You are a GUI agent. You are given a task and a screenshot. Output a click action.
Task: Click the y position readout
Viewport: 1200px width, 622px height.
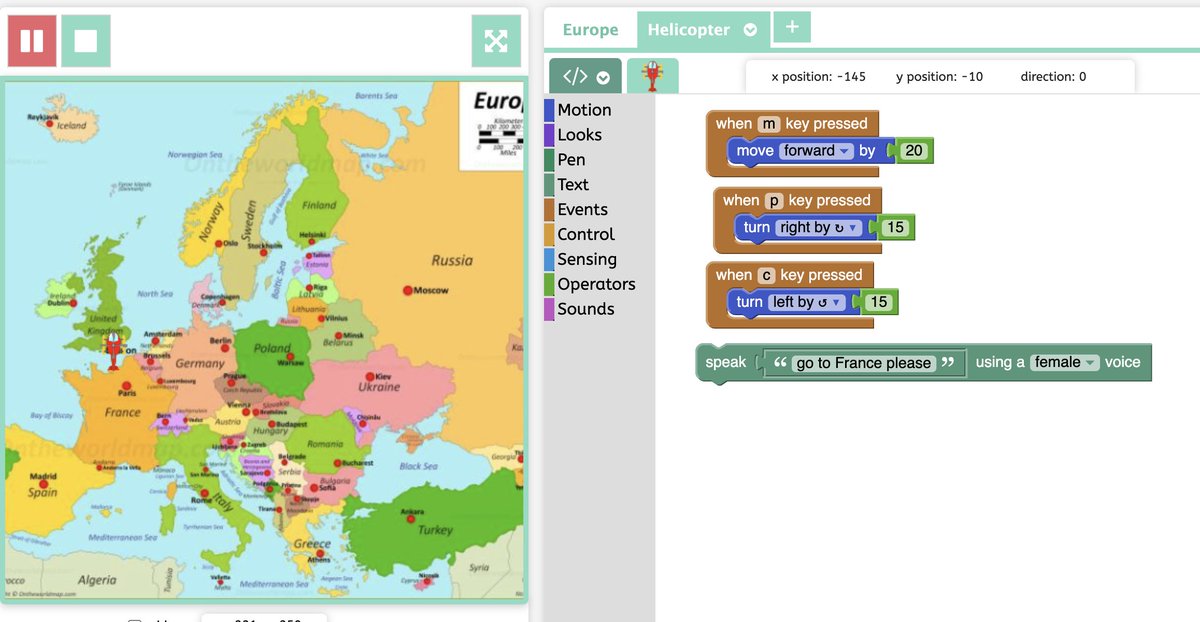939,77
